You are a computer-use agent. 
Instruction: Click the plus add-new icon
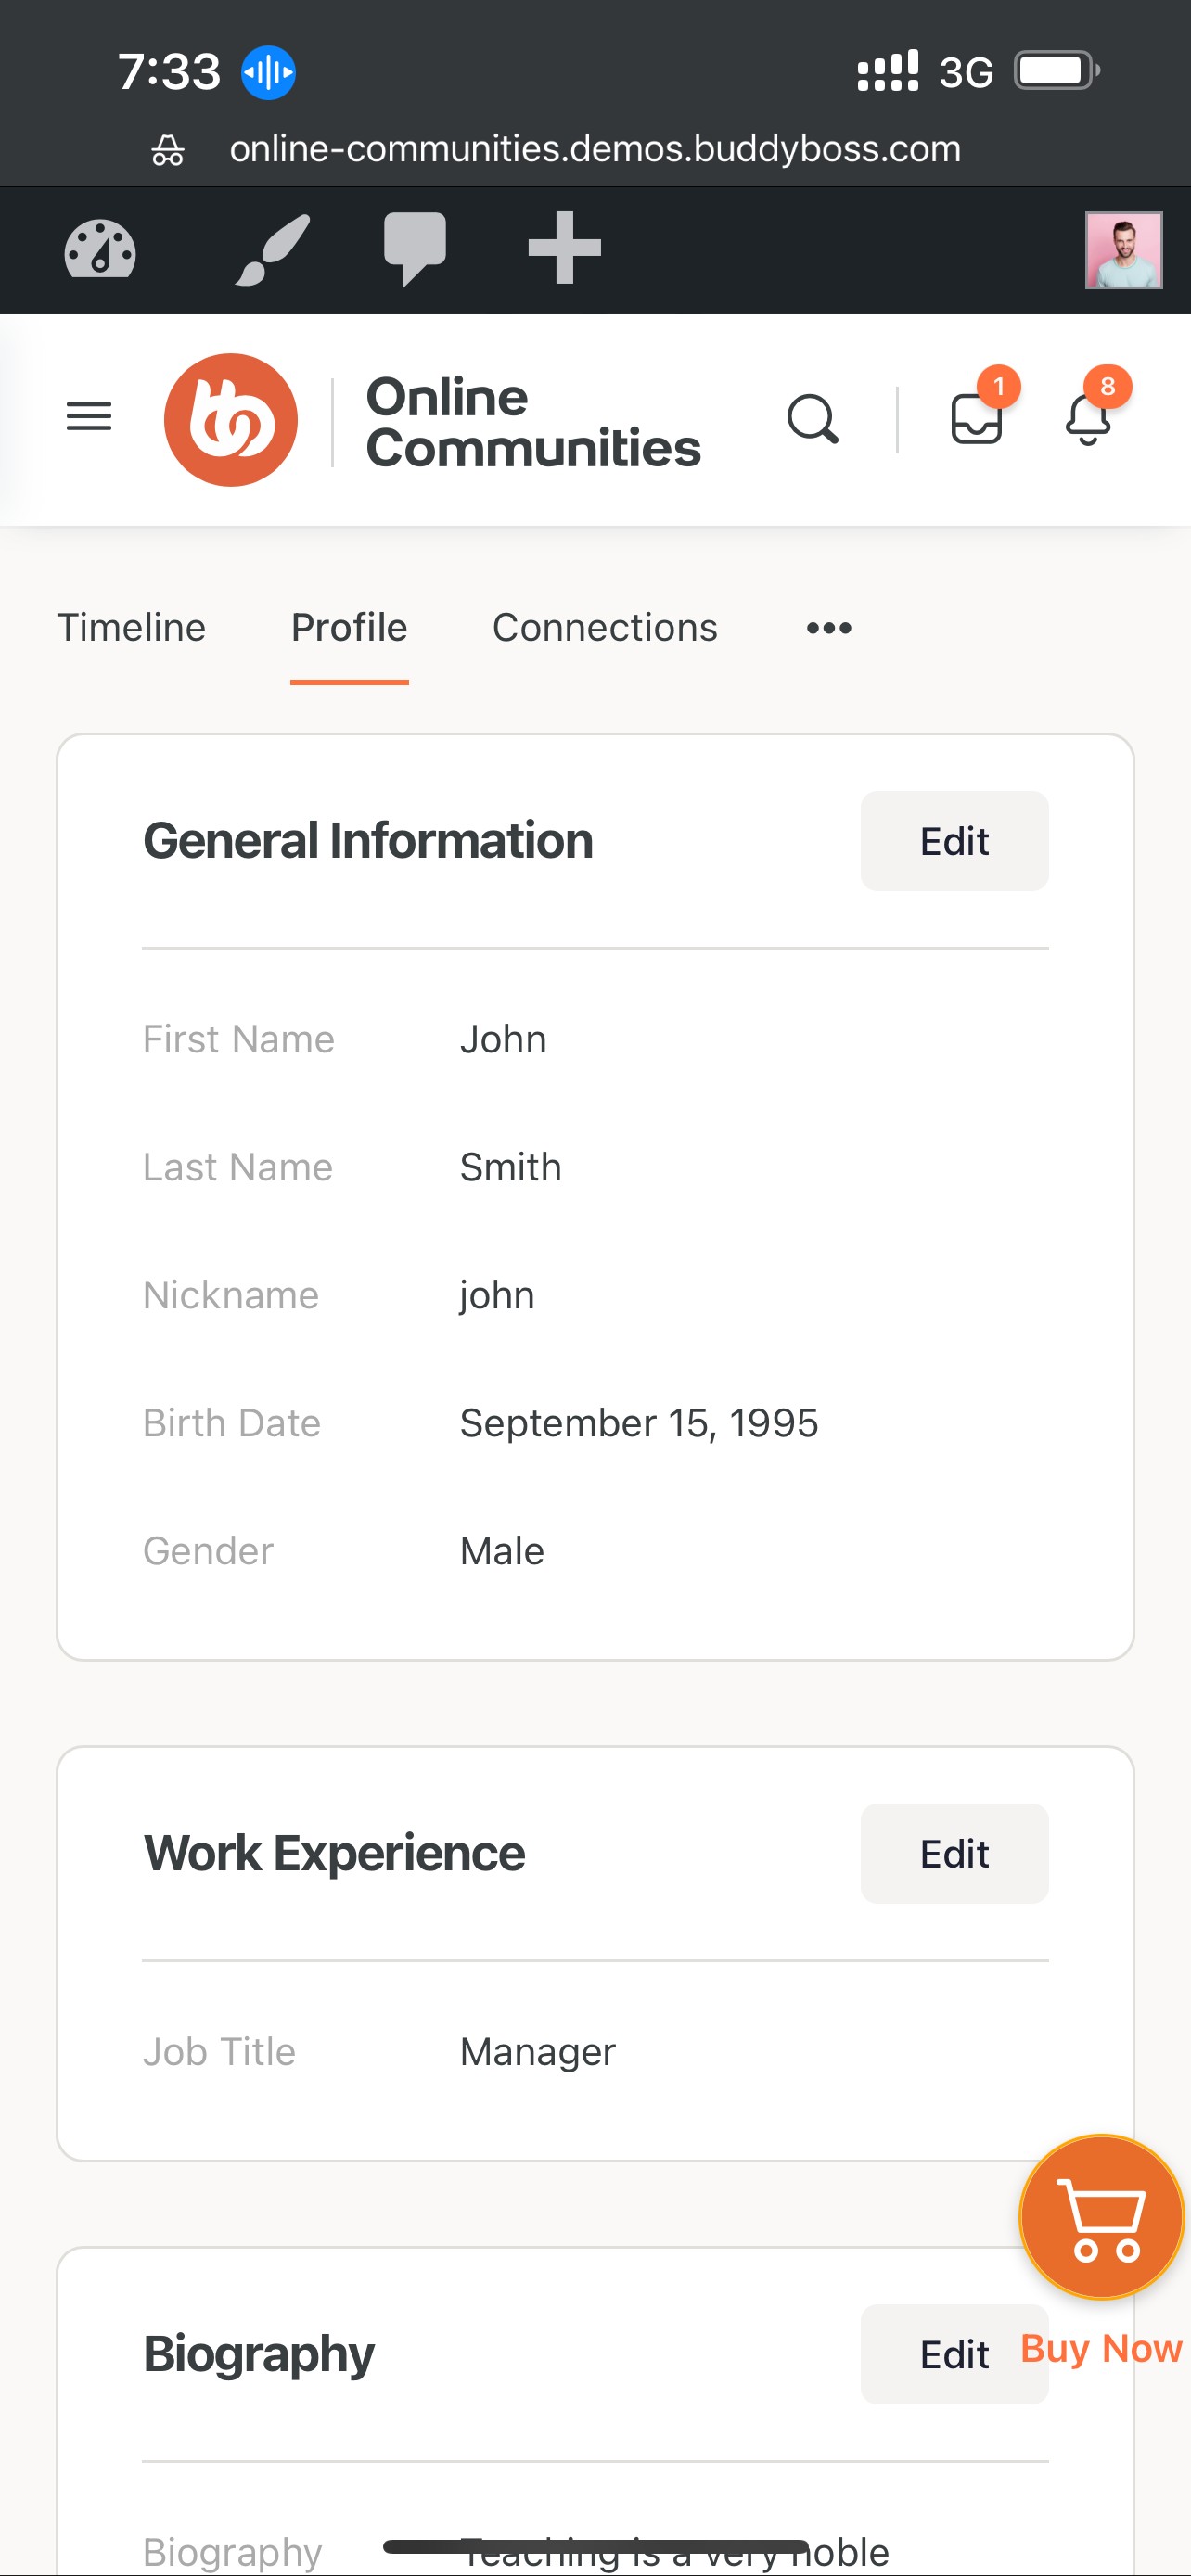(x=564, y=248)
